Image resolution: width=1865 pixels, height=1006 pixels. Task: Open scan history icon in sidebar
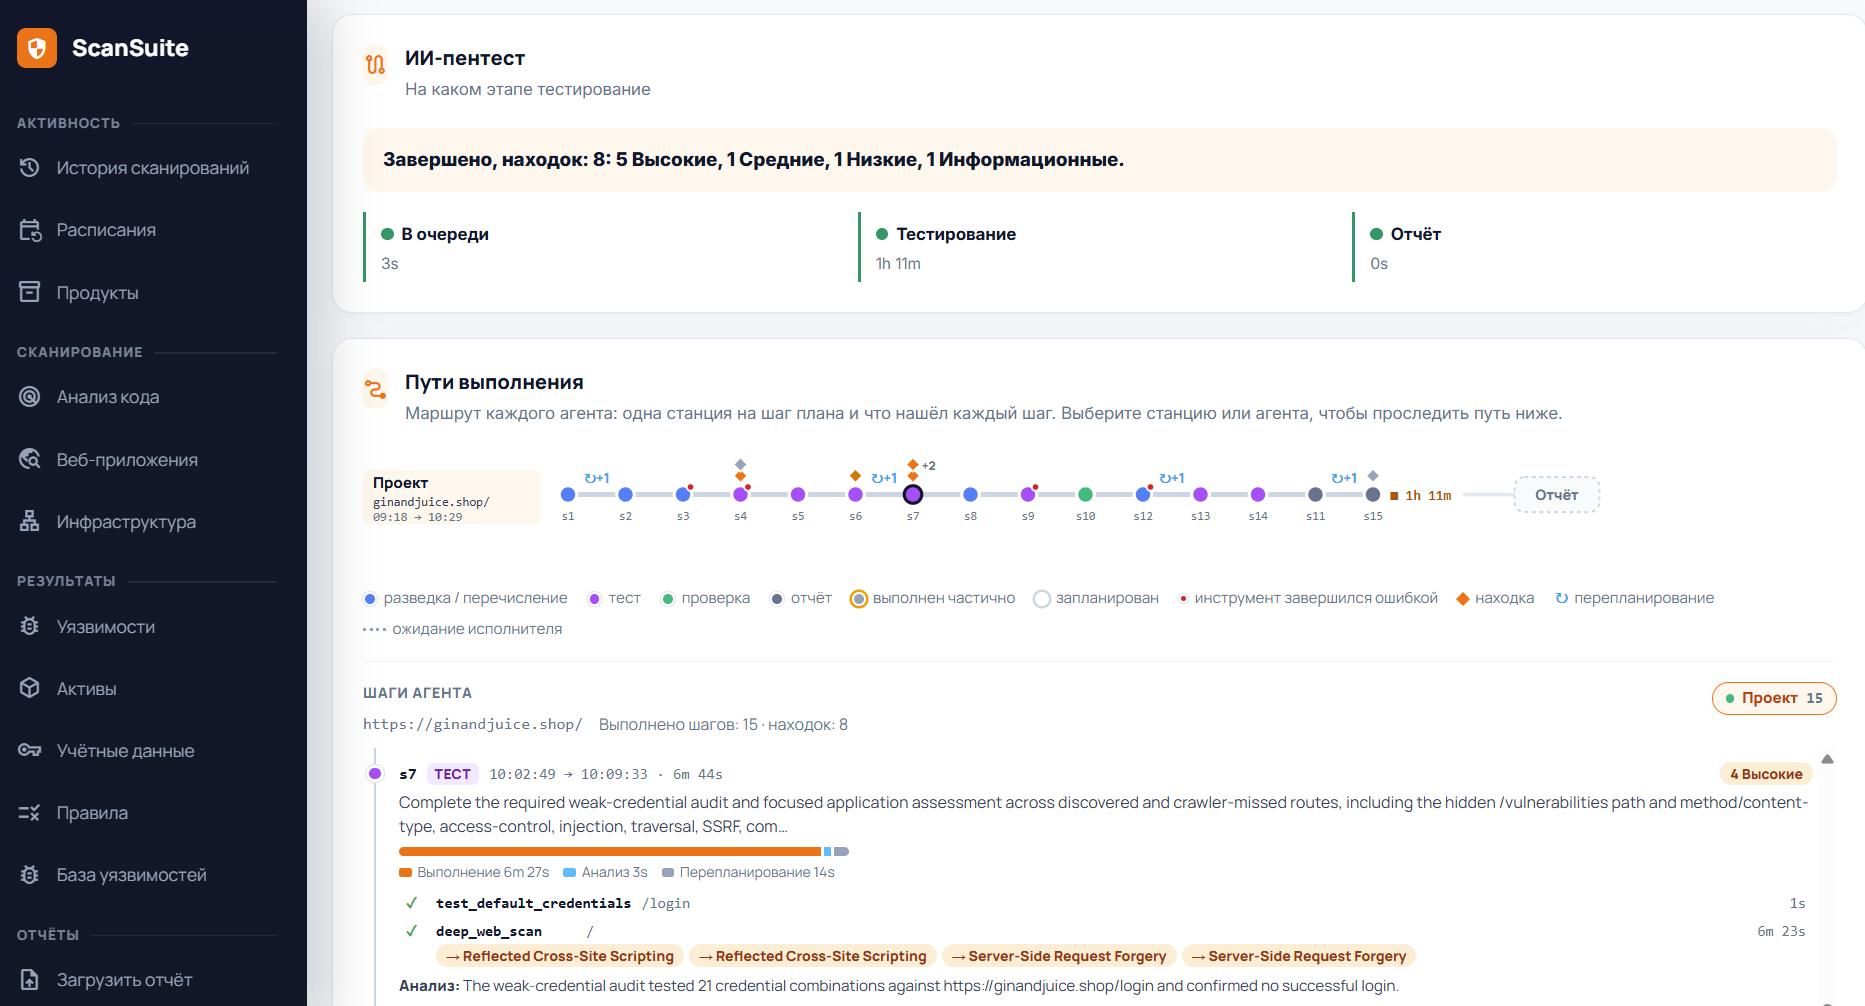30,168
